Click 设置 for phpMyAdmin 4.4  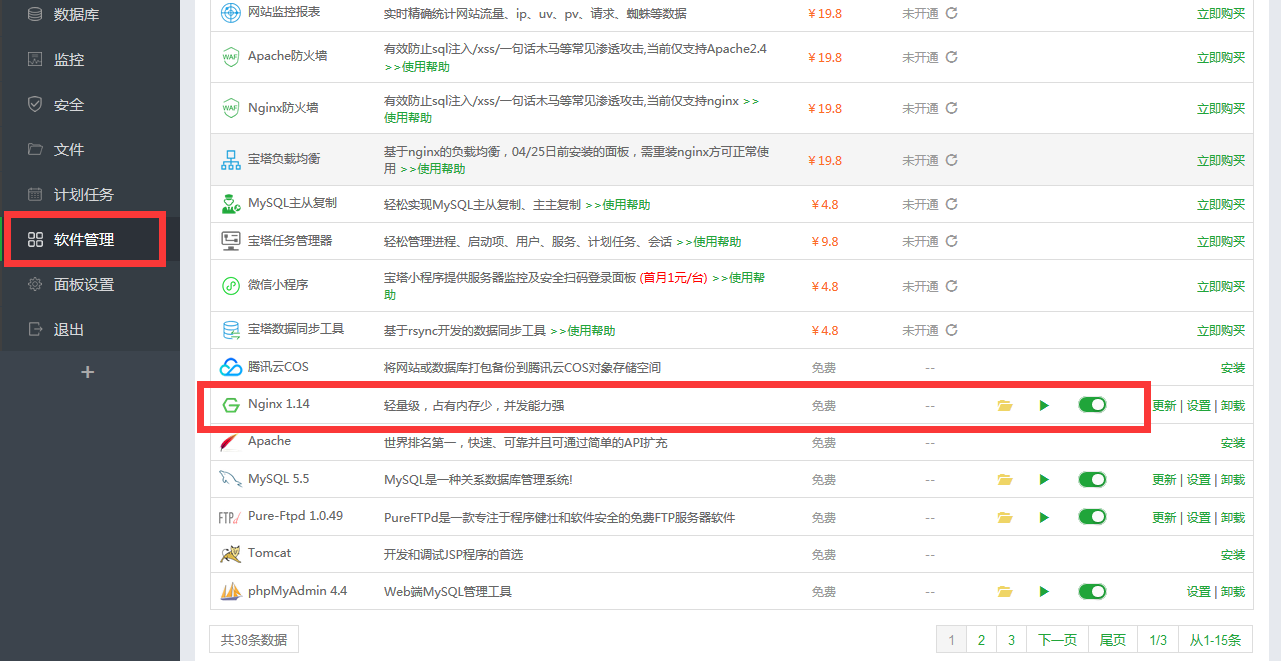[x=1198, y=592]
